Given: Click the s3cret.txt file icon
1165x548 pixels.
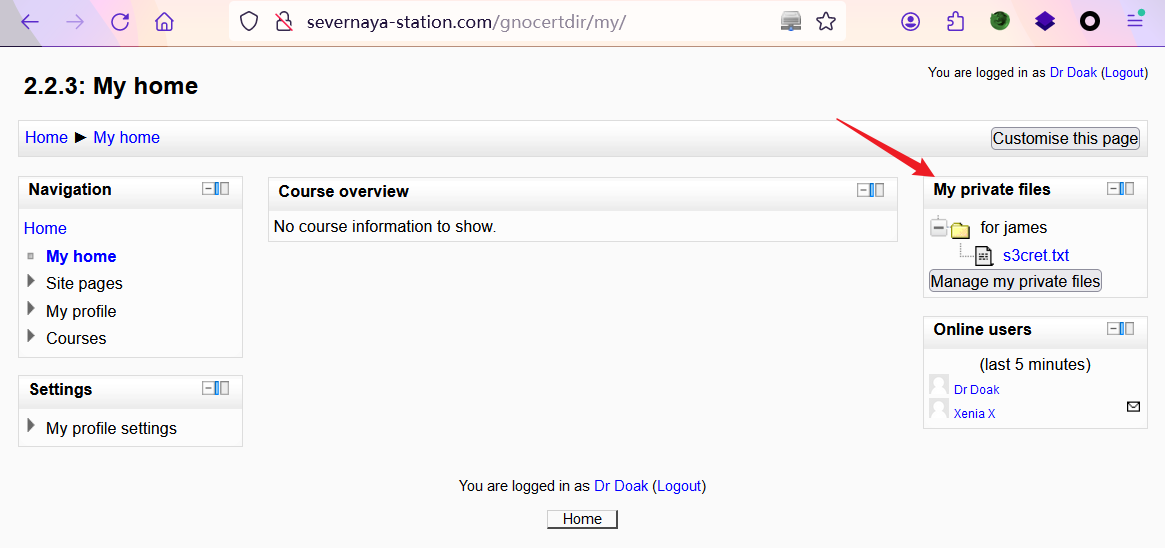Looking at the screenshot, I should 984,256.
